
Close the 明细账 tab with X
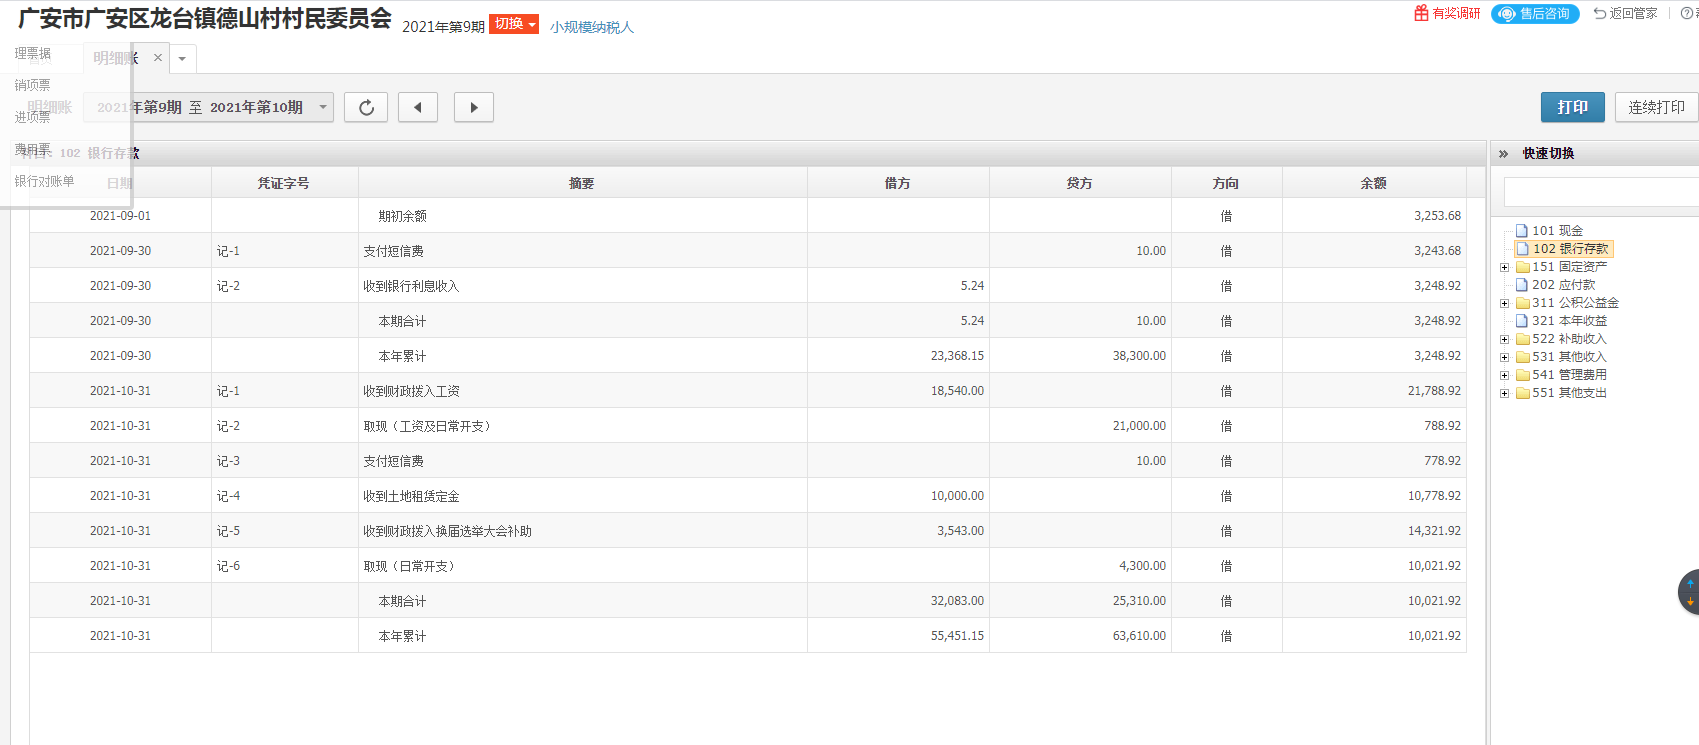click(x=158, y=58)
